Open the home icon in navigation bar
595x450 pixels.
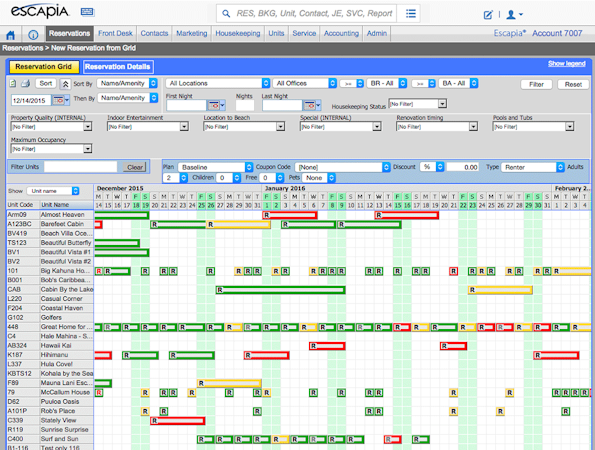coord(11,35)
